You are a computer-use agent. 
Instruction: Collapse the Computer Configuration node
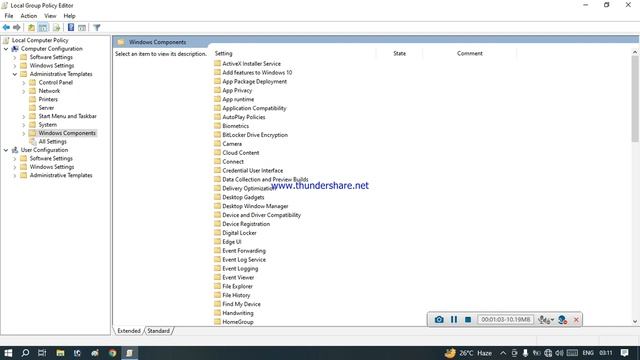[6, 49]
